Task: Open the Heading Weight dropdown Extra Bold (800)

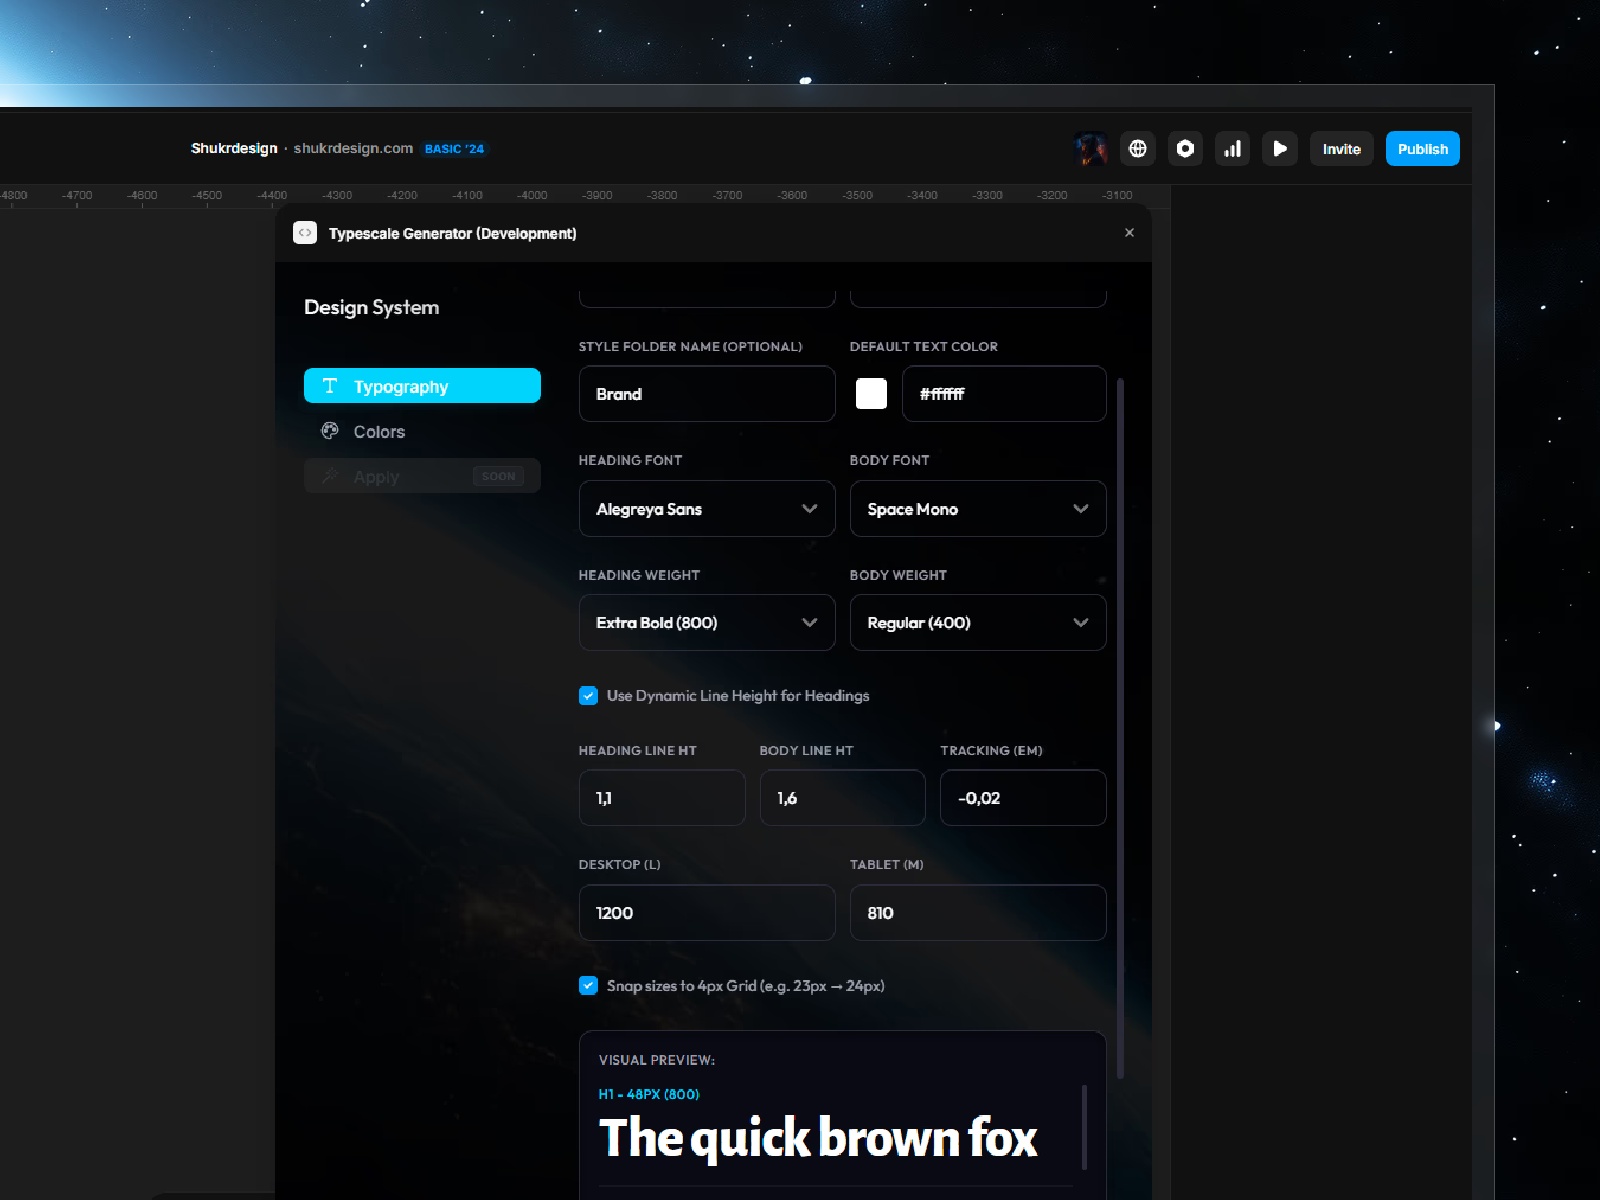Action: 706,622
